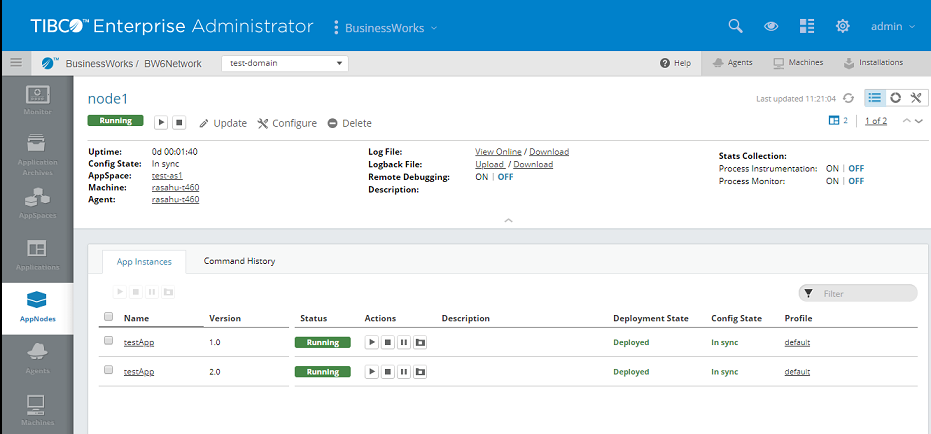Tick the select-all checkbox in table header

(x=109, y=317)
